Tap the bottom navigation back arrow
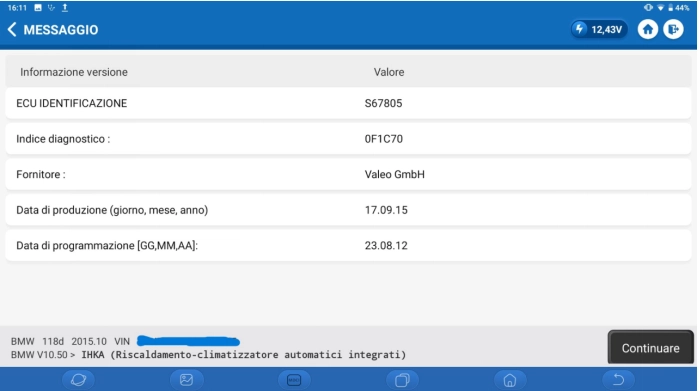This screenshot has width=699, height=391. [618, 380]
